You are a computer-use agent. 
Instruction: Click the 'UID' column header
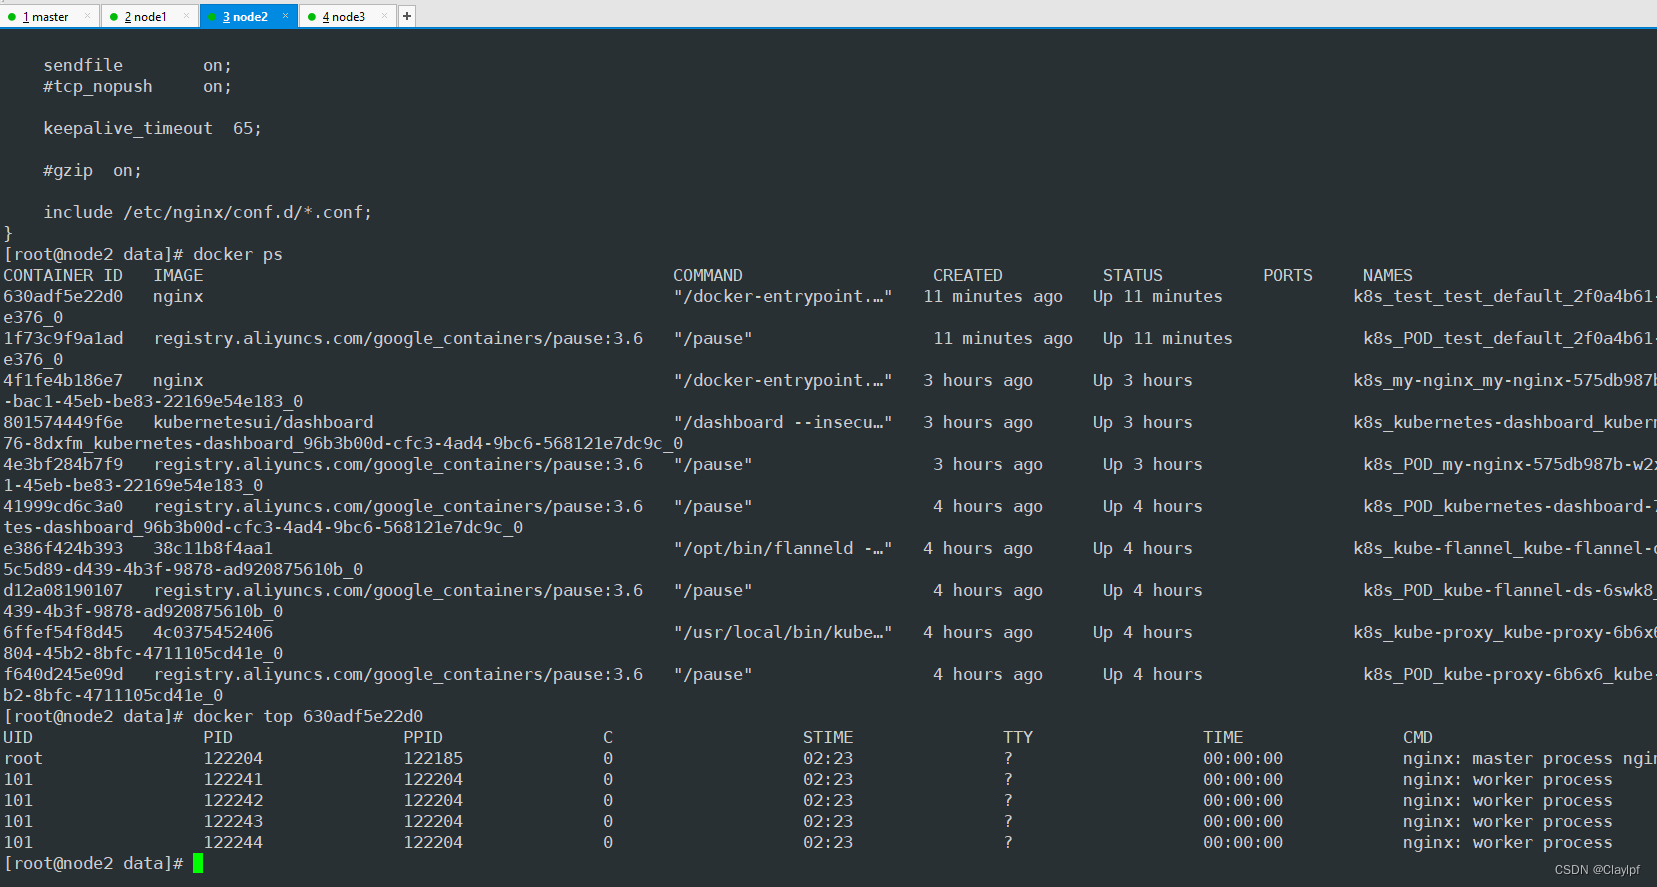pyautogui.click(x=18, y=737)
